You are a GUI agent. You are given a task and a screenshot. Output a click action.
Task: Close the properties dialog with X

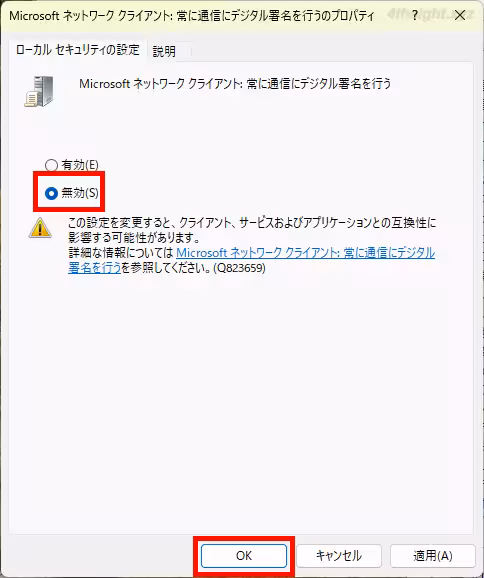(x=460, y=15)
